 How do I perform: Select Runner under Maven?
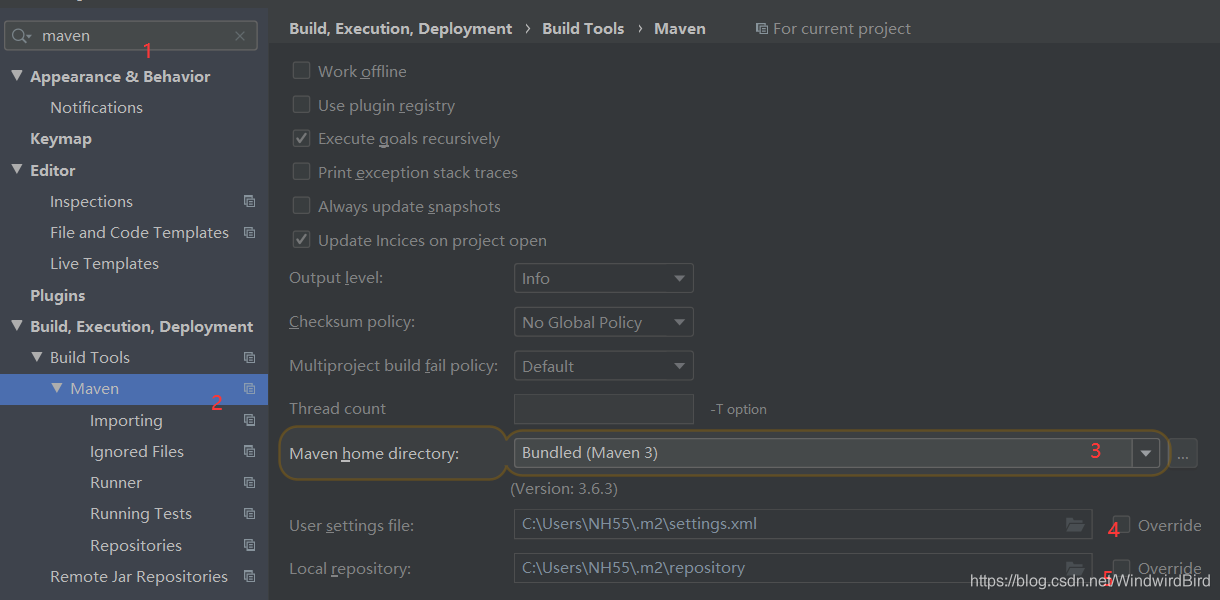(116, 483)
